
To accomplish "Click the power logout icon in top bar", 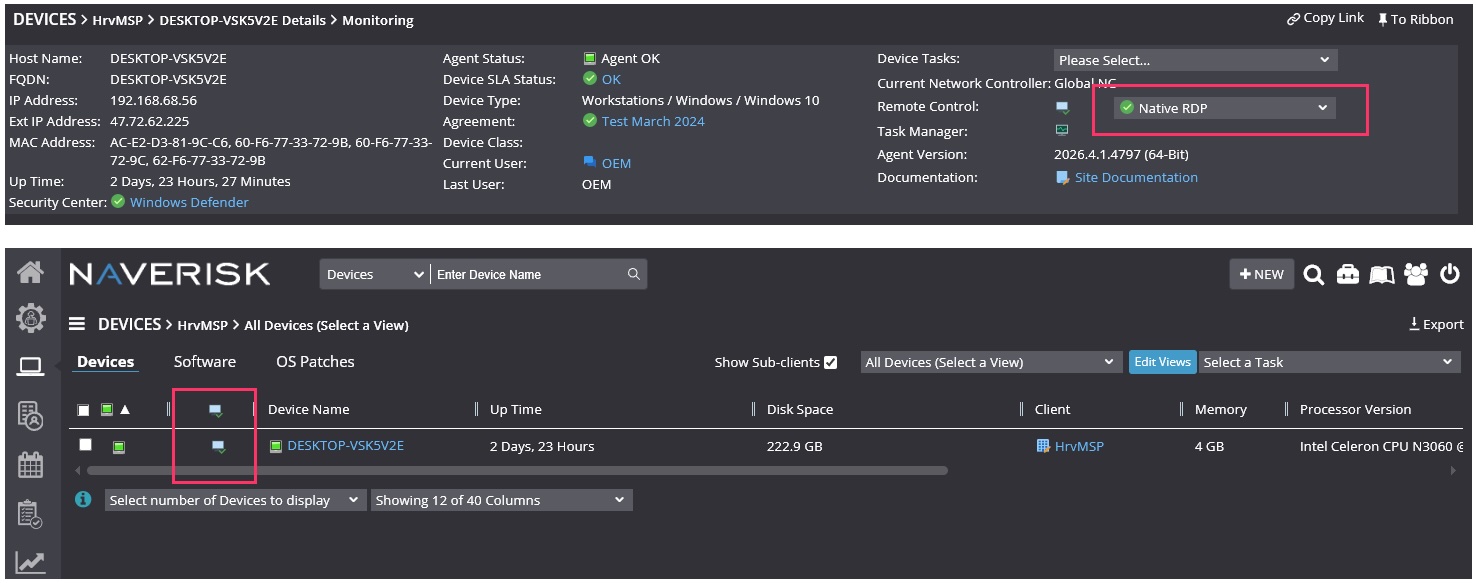I will (x=1449, y=274).
